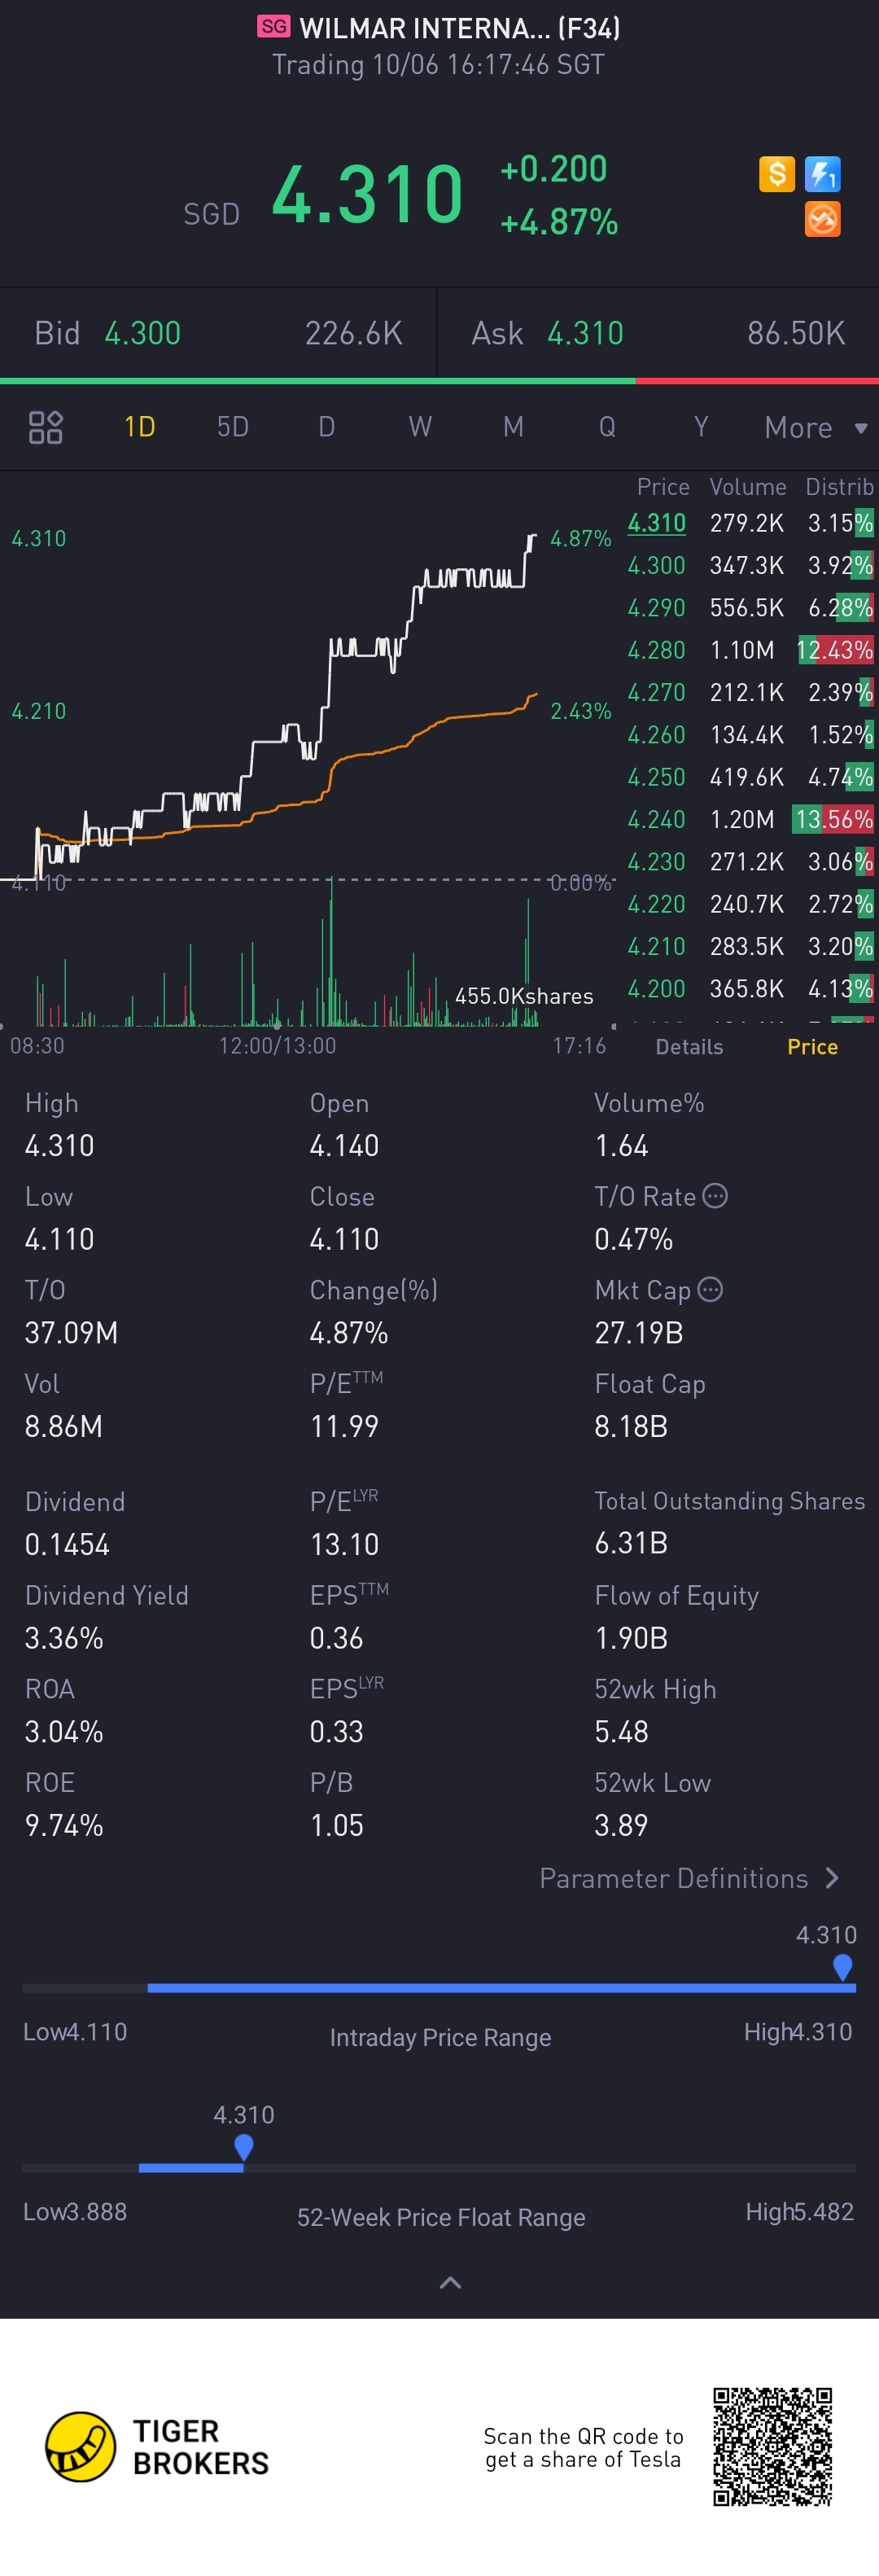Tap the ROE 9.74% value

64,1825
